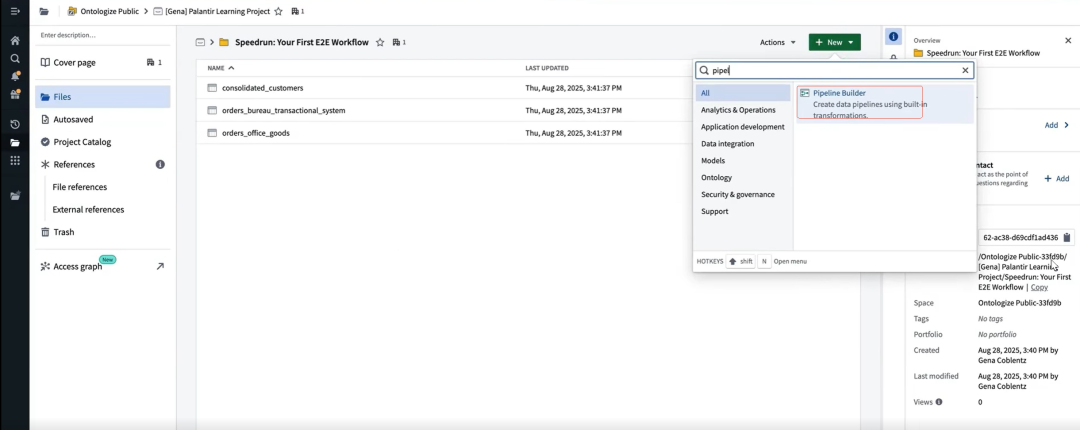This screenshot has height=430, width=1080.
Task: Open Home from the dark sidebar
Action: tap(14, 41)
